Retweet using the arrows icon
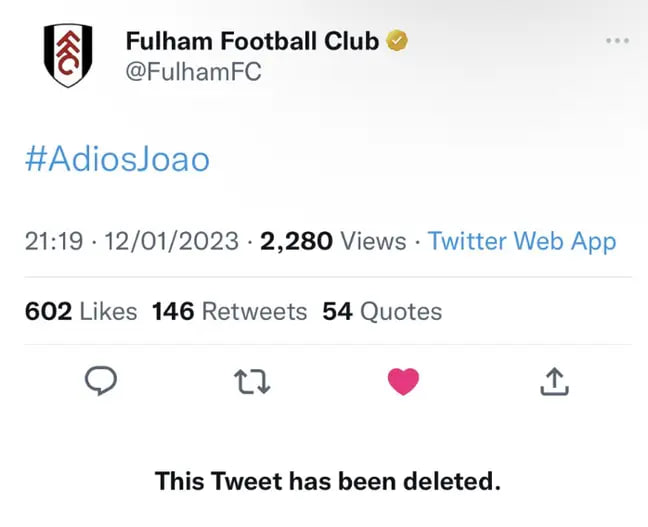Image resolution: width=648 pixels, height=527 pixels. tap(252, 380)
